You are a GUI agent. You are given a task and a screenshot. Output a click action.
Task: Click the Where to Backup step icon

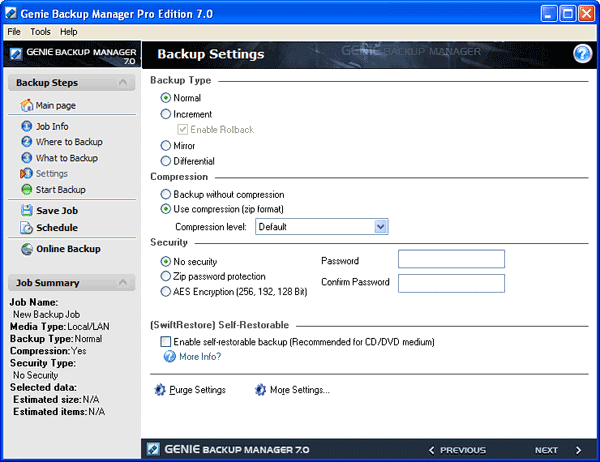tap(26, 142)
